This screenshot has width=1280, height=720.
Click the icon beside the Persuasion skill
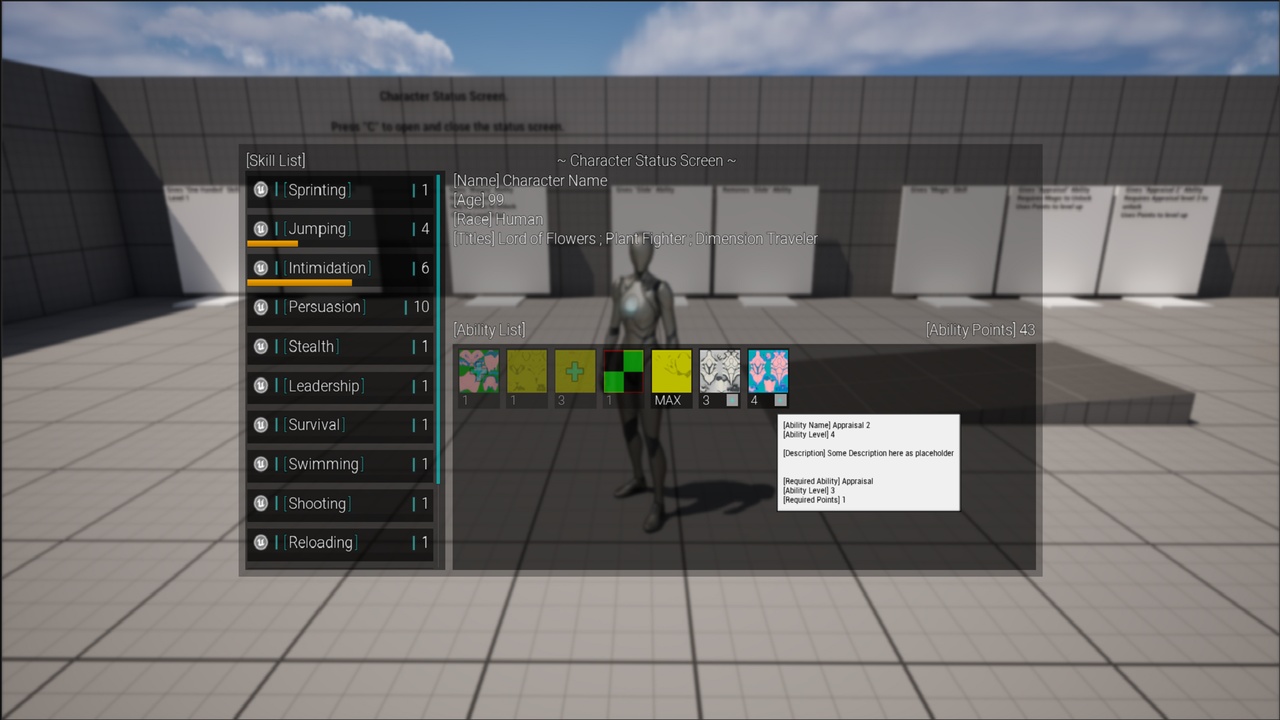[x=261, y=306]
